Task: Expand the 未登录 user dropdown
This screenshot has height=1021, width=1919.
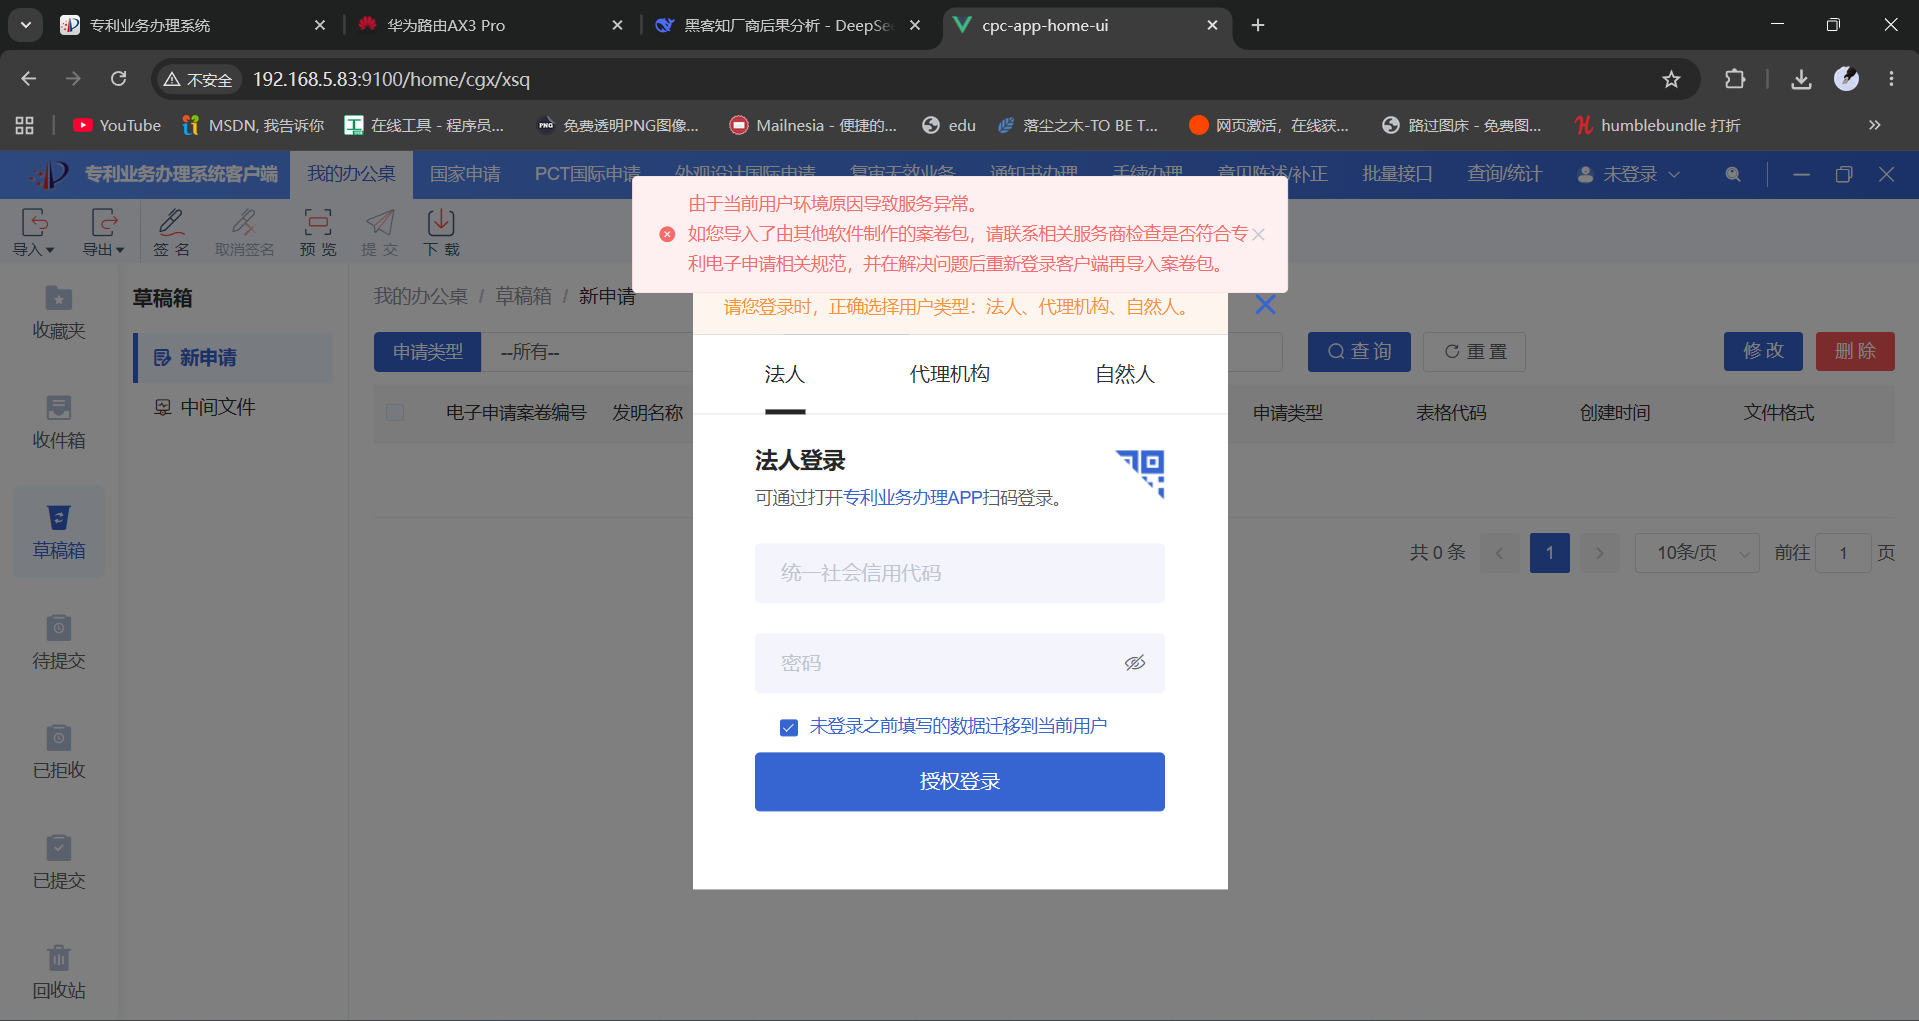Action: (x=1629, y=174)
